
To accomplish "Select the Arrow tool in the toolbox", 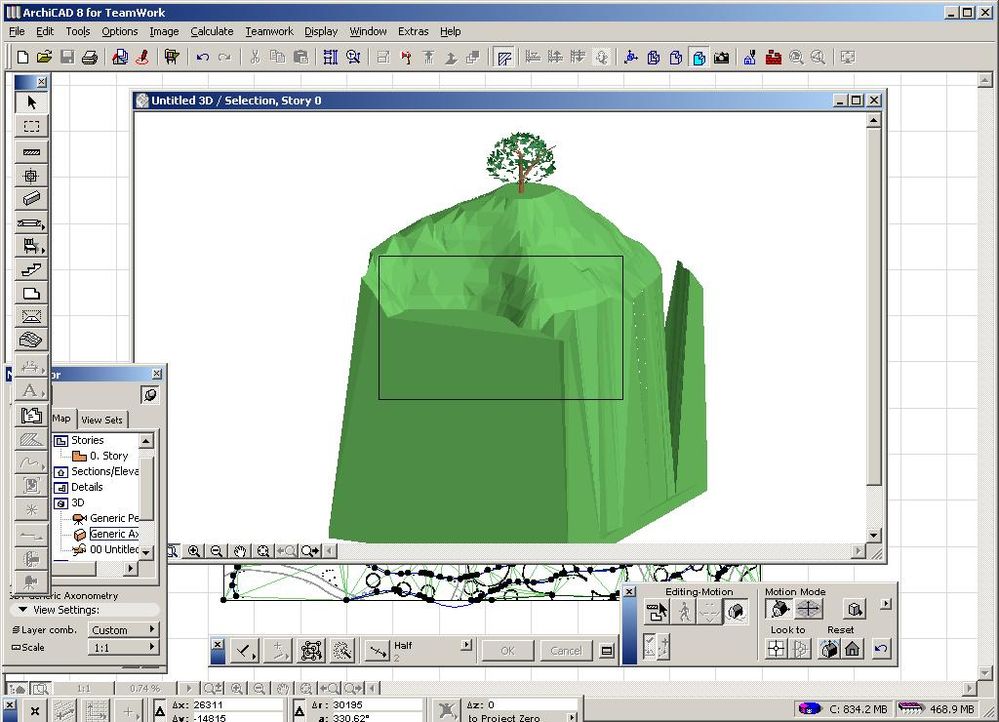I will [x=31, y=102].
